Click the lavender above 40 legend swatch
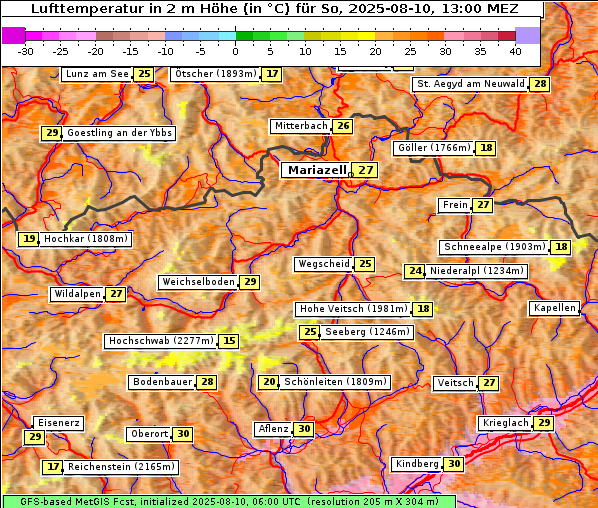 coord(527,36)
